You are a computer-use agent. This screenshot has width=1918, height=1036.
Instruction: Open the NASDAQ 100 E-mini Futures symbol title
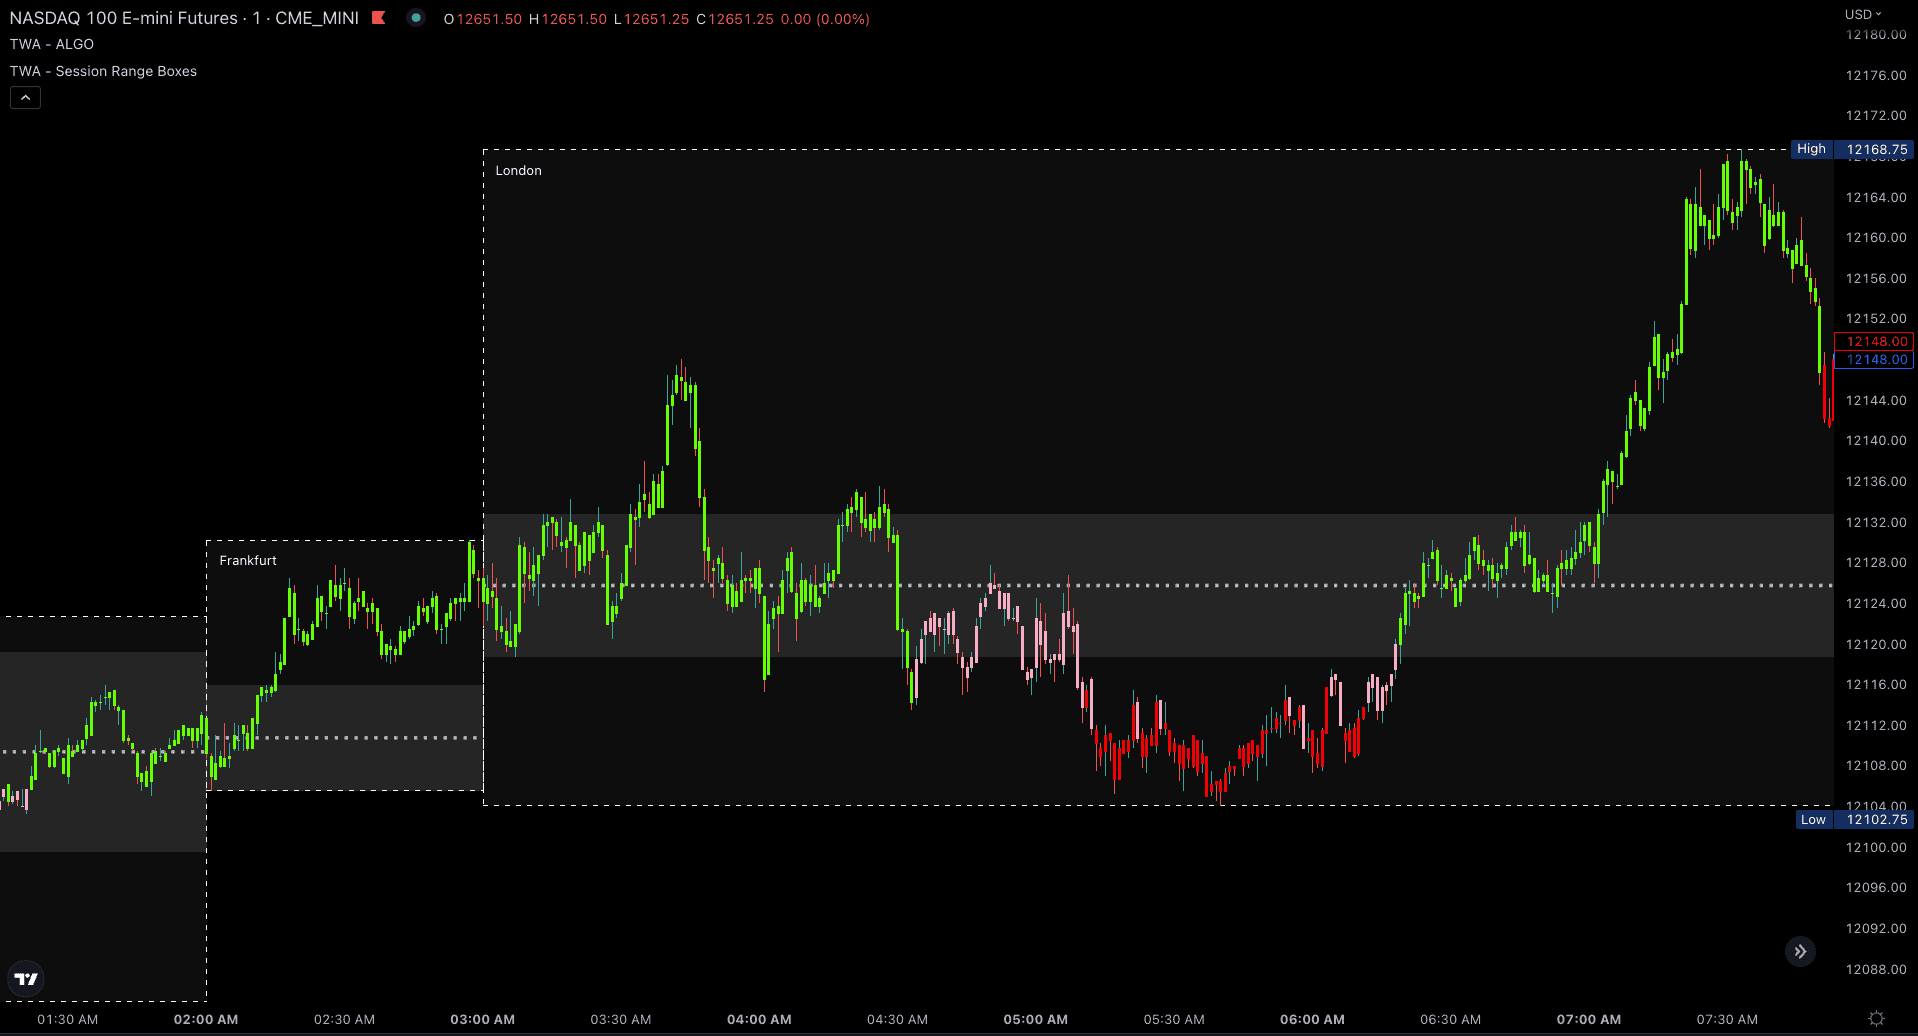(184, 18)
